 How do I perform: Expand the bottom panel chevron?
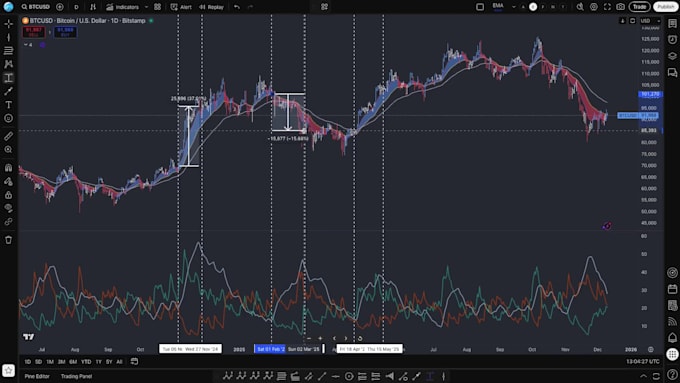[x=644, y=376]
